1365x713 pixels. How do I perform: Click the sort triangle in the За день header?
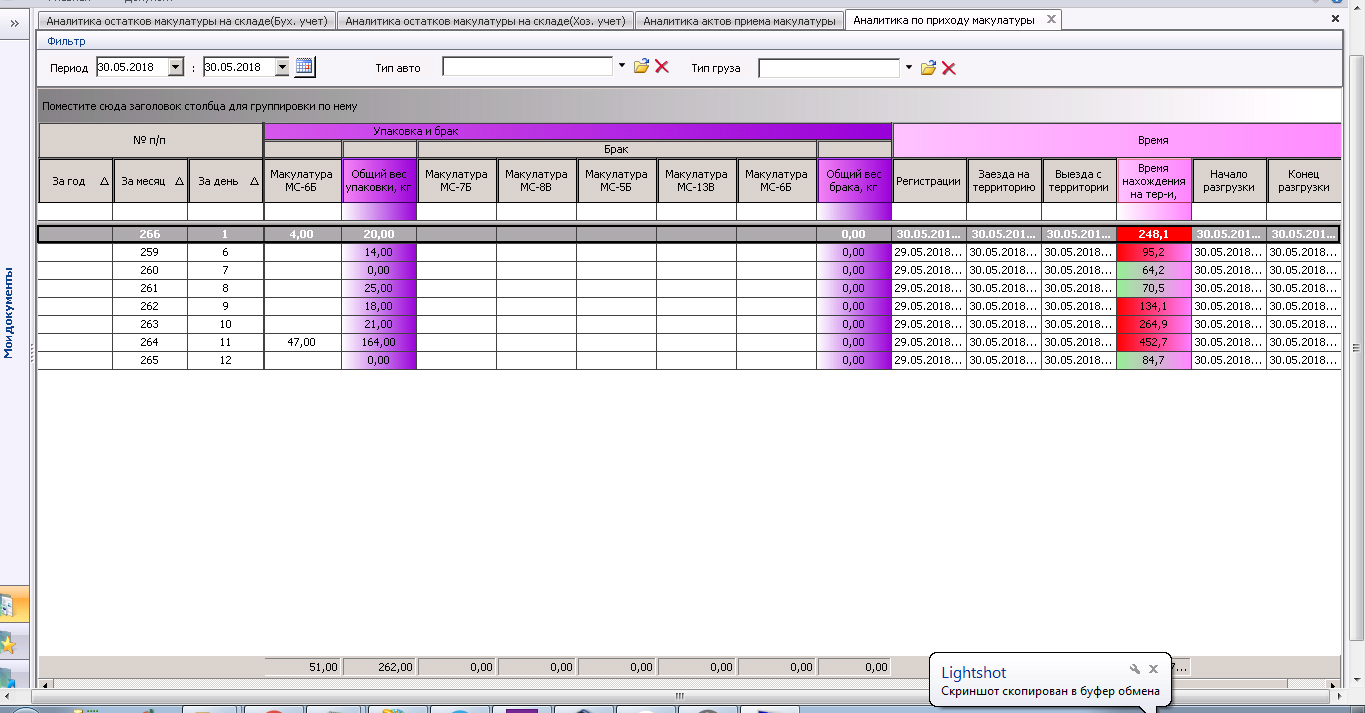[254, 182]
